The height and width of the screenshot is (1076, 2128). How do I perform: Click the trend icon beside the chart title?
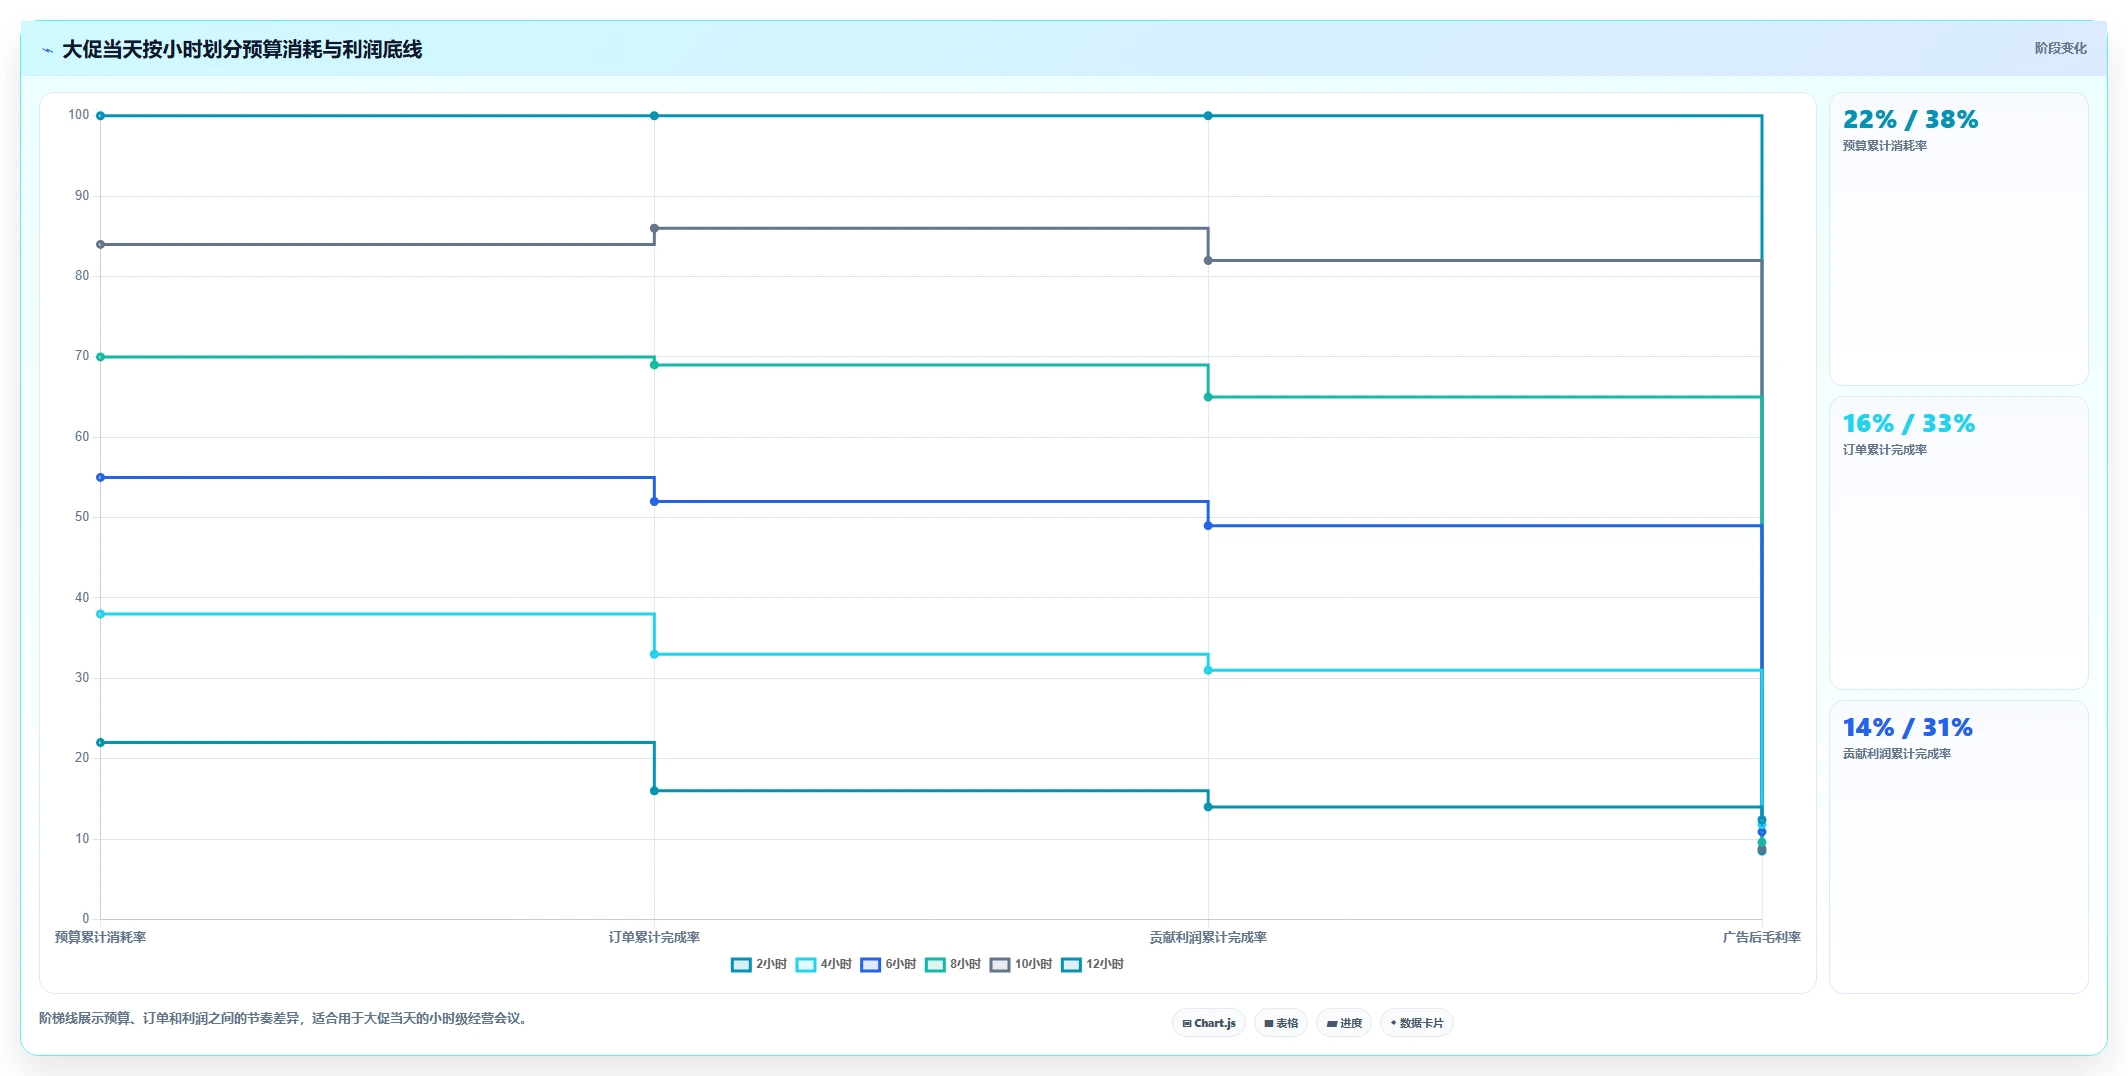(x=47, y=50)
